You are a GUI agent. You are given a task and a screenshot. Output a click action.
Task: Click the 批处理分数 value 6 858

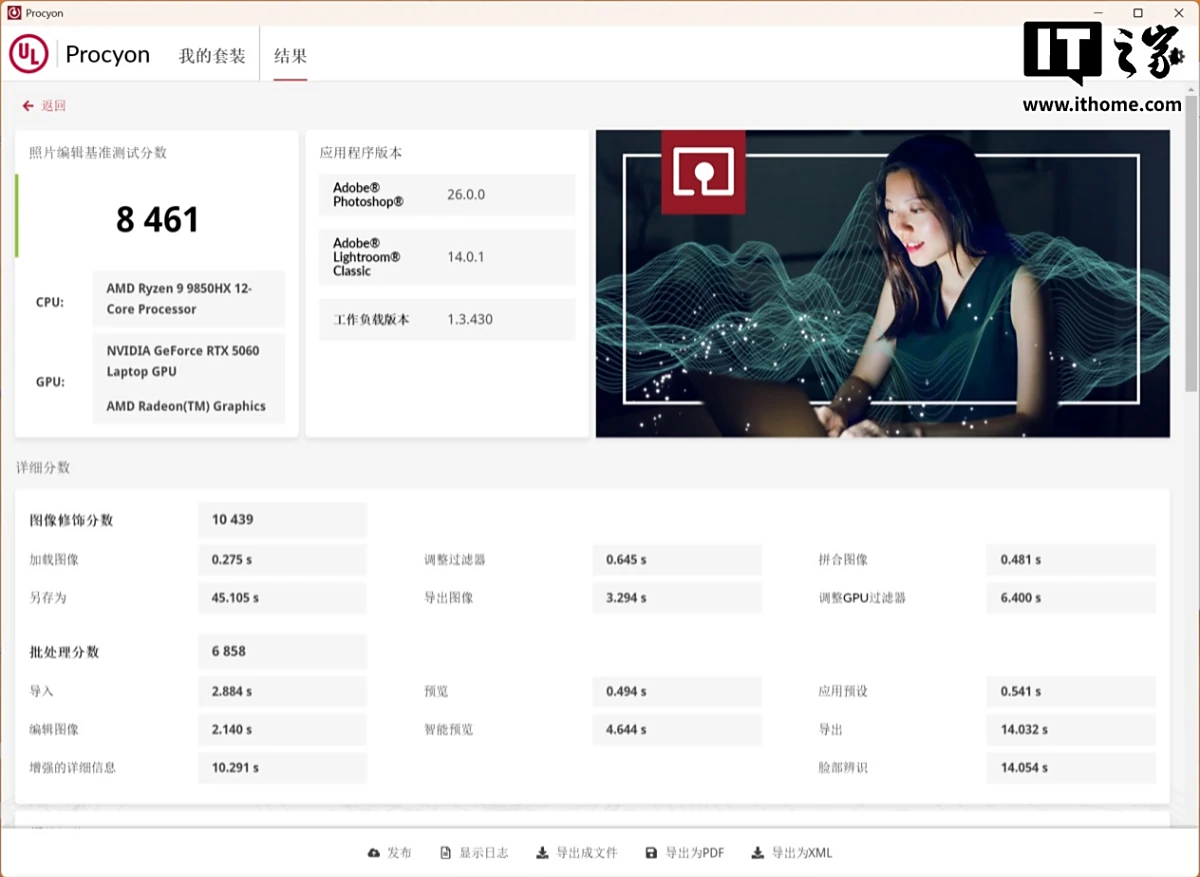point(282,651)
